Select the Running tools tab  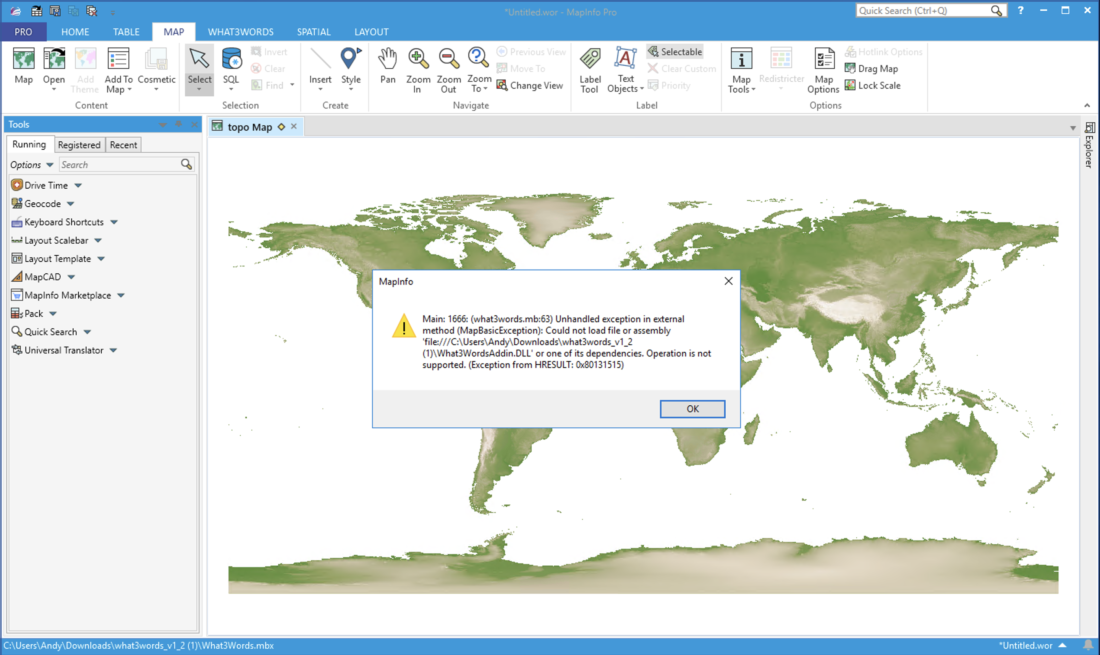29,144
